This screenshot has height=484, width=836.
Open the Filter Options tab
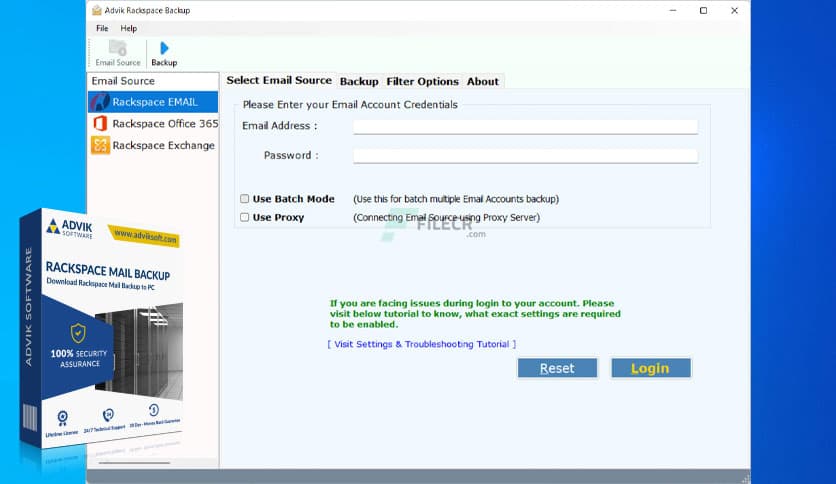click(422, 82)
